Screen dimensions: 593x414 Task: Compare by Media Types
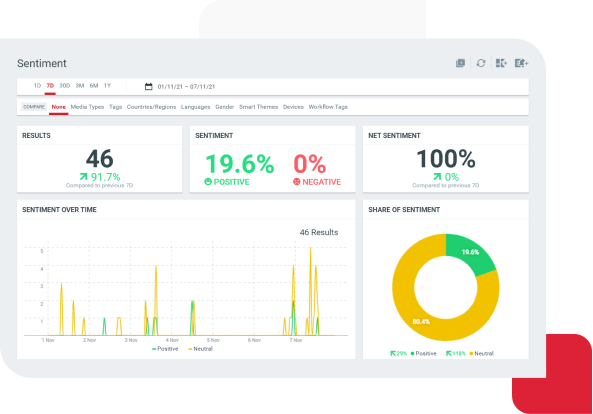click(87, 107)
